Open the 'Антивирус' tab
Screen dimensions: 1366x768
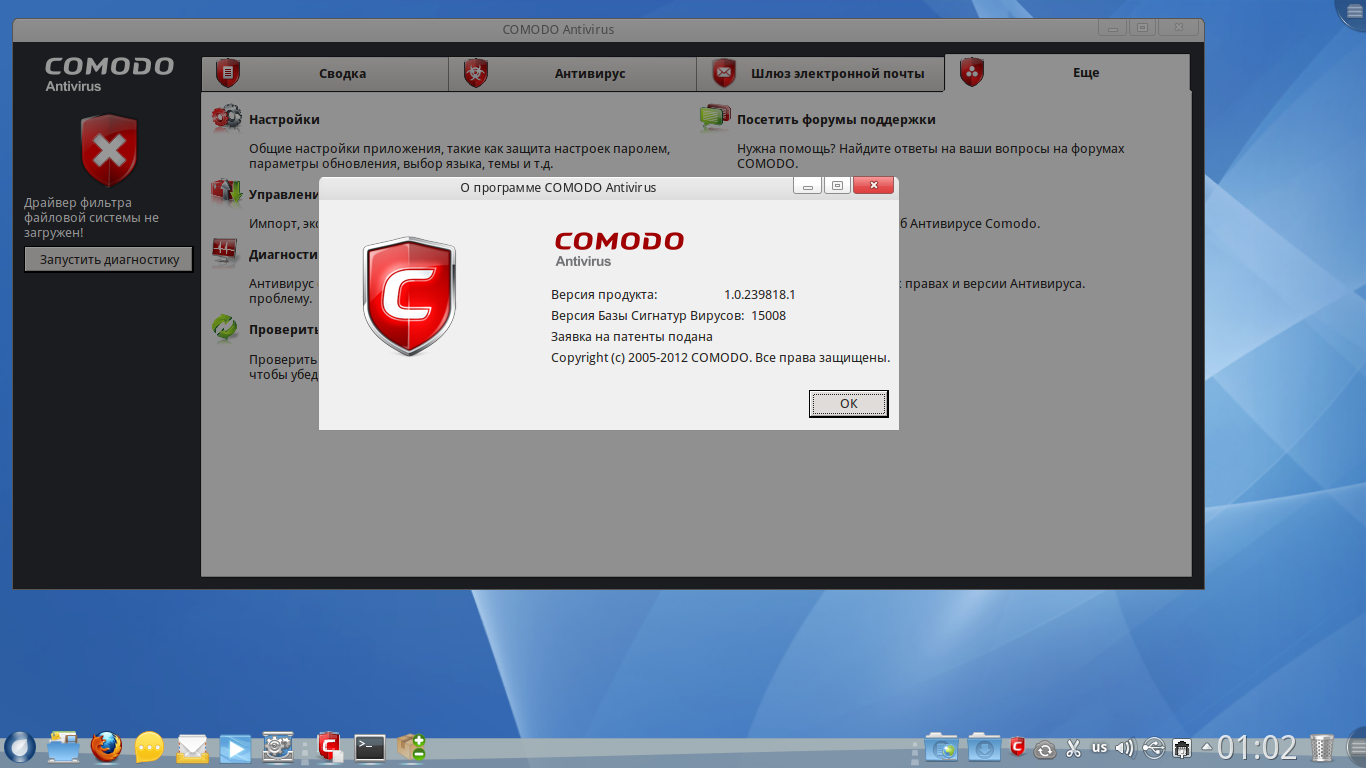pos(572,73)
